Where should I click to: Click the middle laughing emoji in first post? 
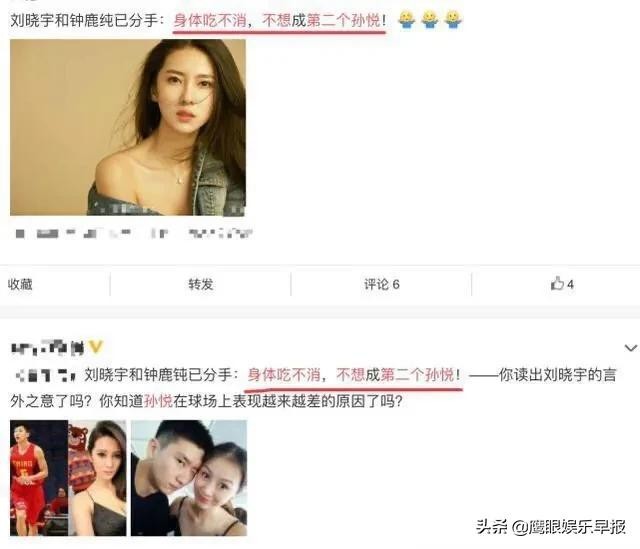click(429, 20)
